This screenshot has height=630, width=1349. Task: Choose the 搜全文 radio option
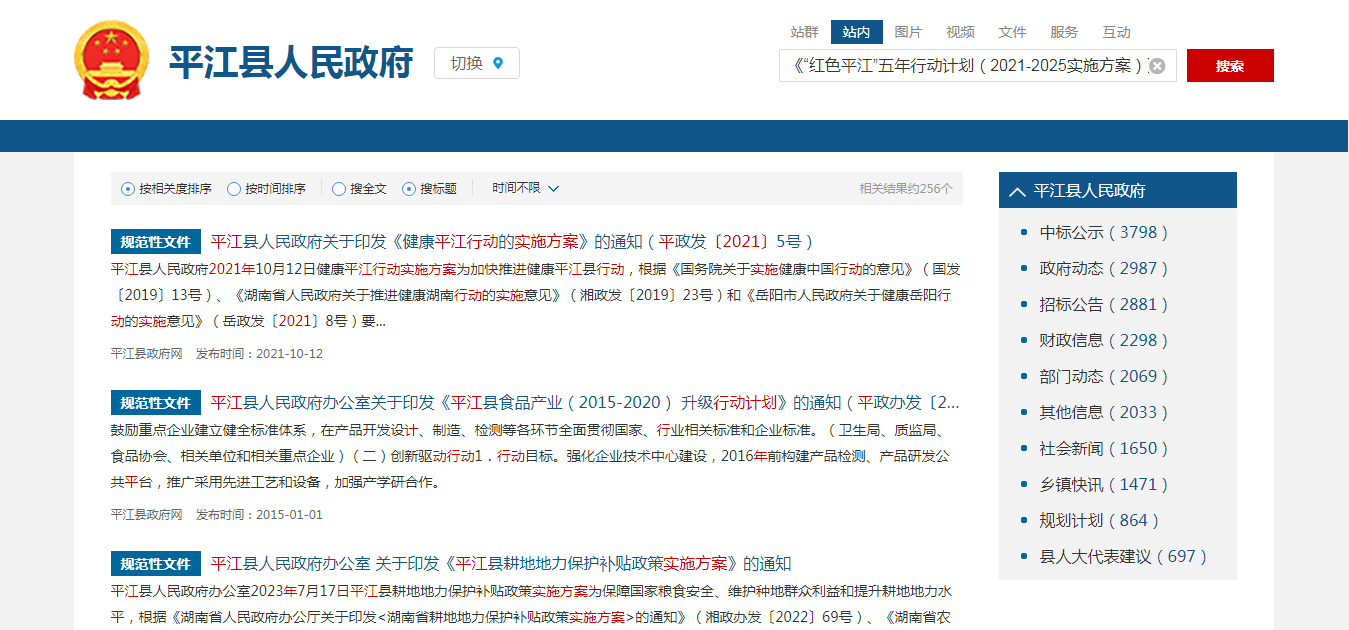[339, 189]
